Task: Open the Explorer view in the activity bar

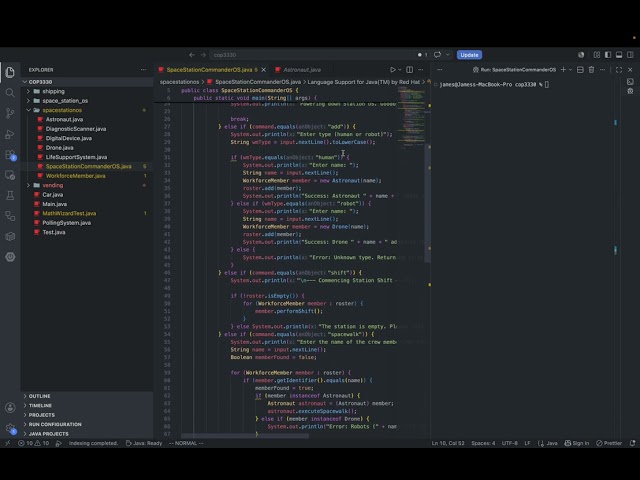Action: coord(10,72)
